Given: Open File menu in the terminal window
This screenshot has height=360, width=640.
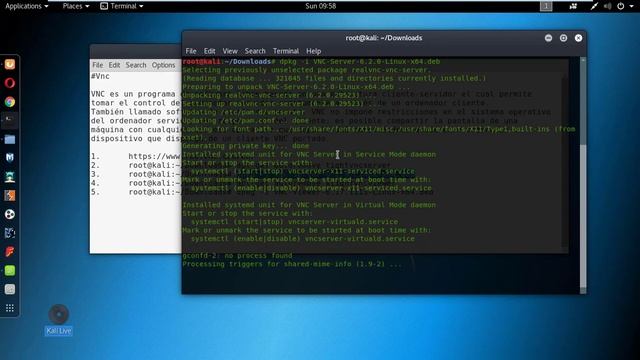Looking at the screenshot, I should pos(191,51).
